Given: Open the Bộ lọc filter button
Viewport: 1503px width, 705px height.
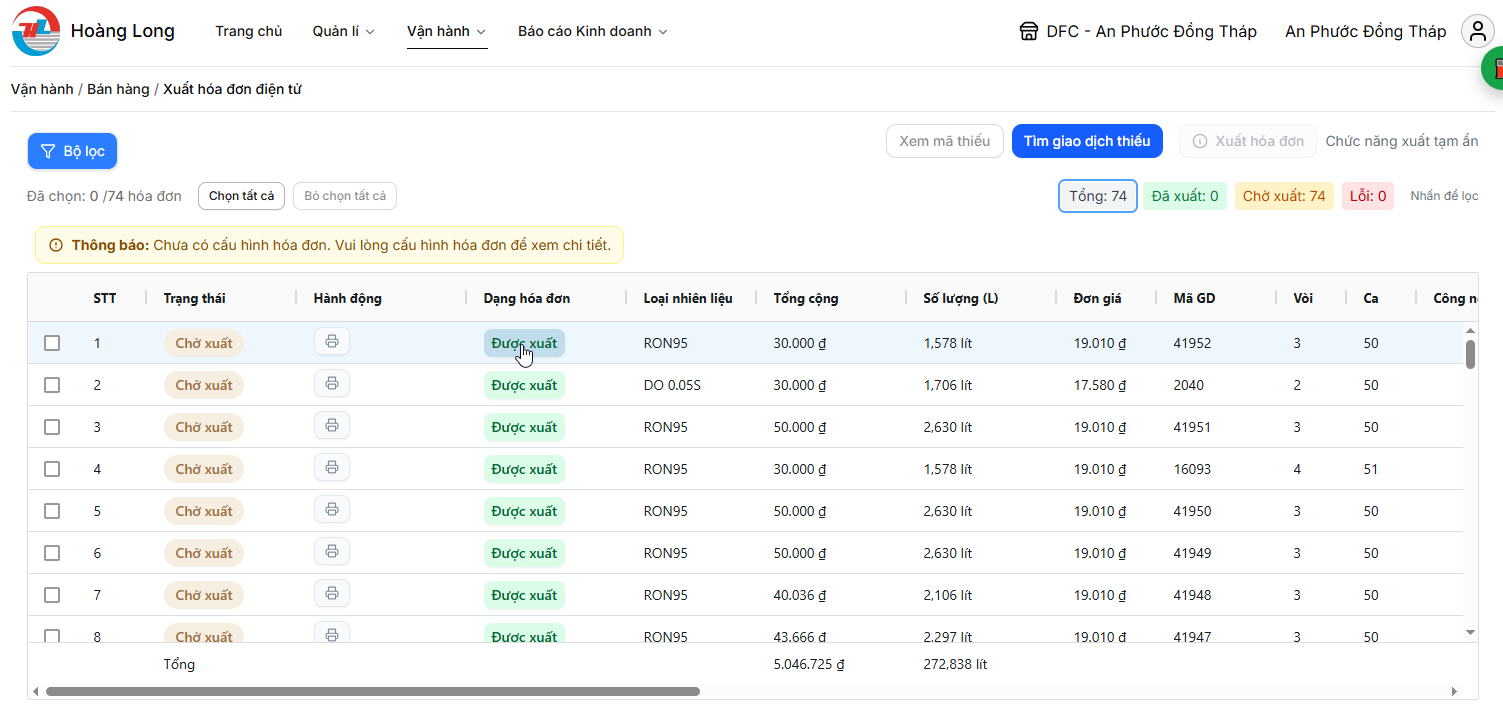Looking at the screenshot, I should tap(72, 151).
